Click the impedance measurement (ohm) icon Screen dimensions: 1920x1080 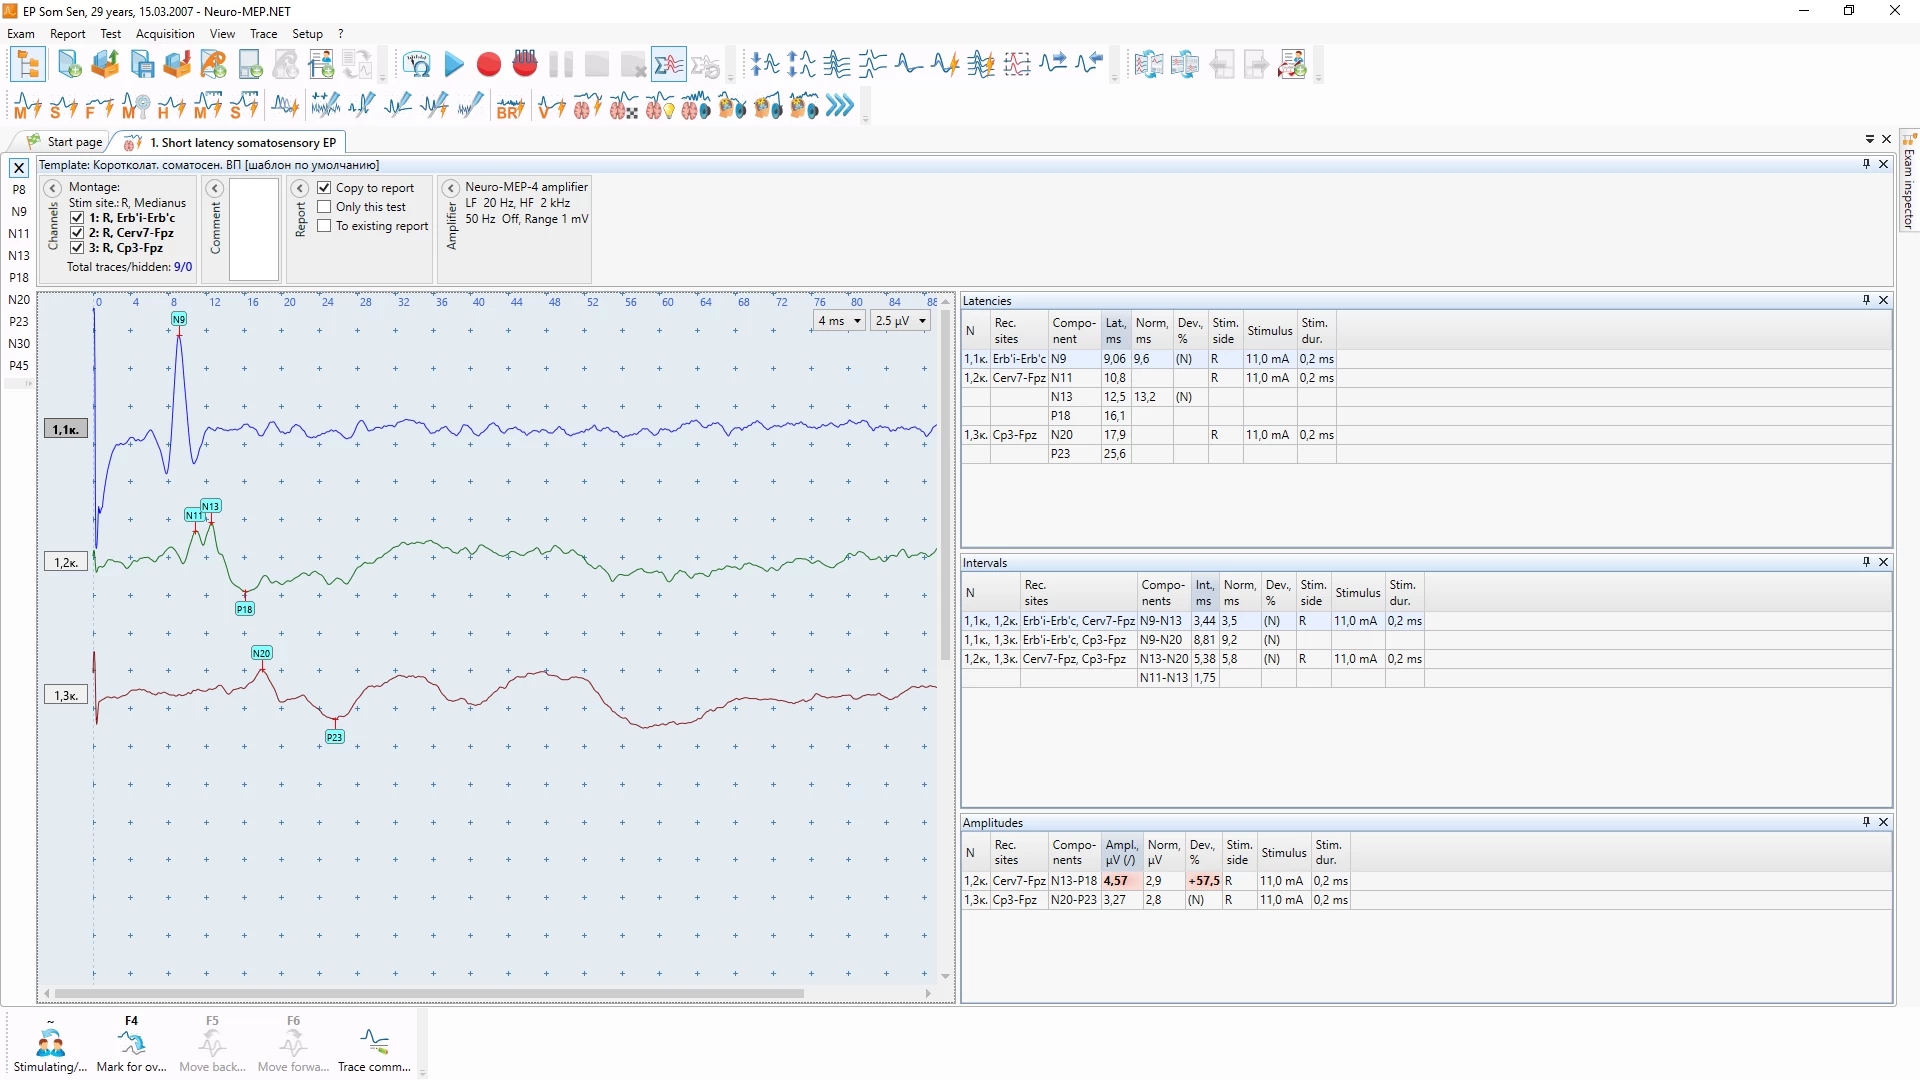pyautogui.click(x=417, y=66)
